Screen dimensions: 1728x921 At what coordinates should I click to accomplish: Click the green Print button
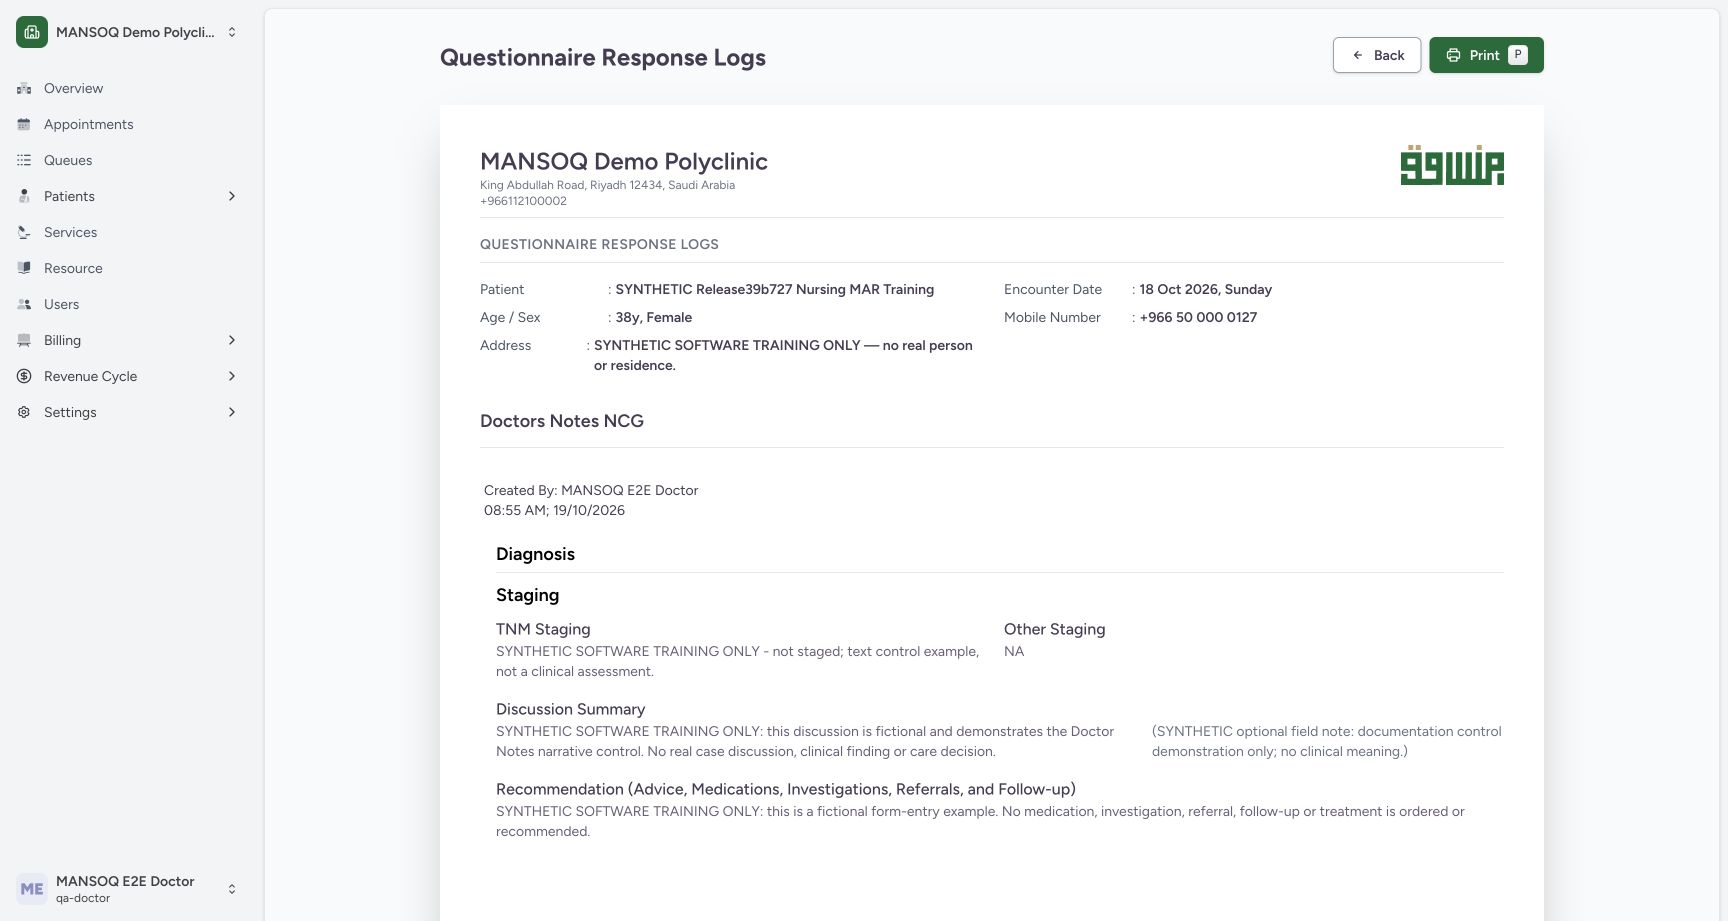point(1486,55)
